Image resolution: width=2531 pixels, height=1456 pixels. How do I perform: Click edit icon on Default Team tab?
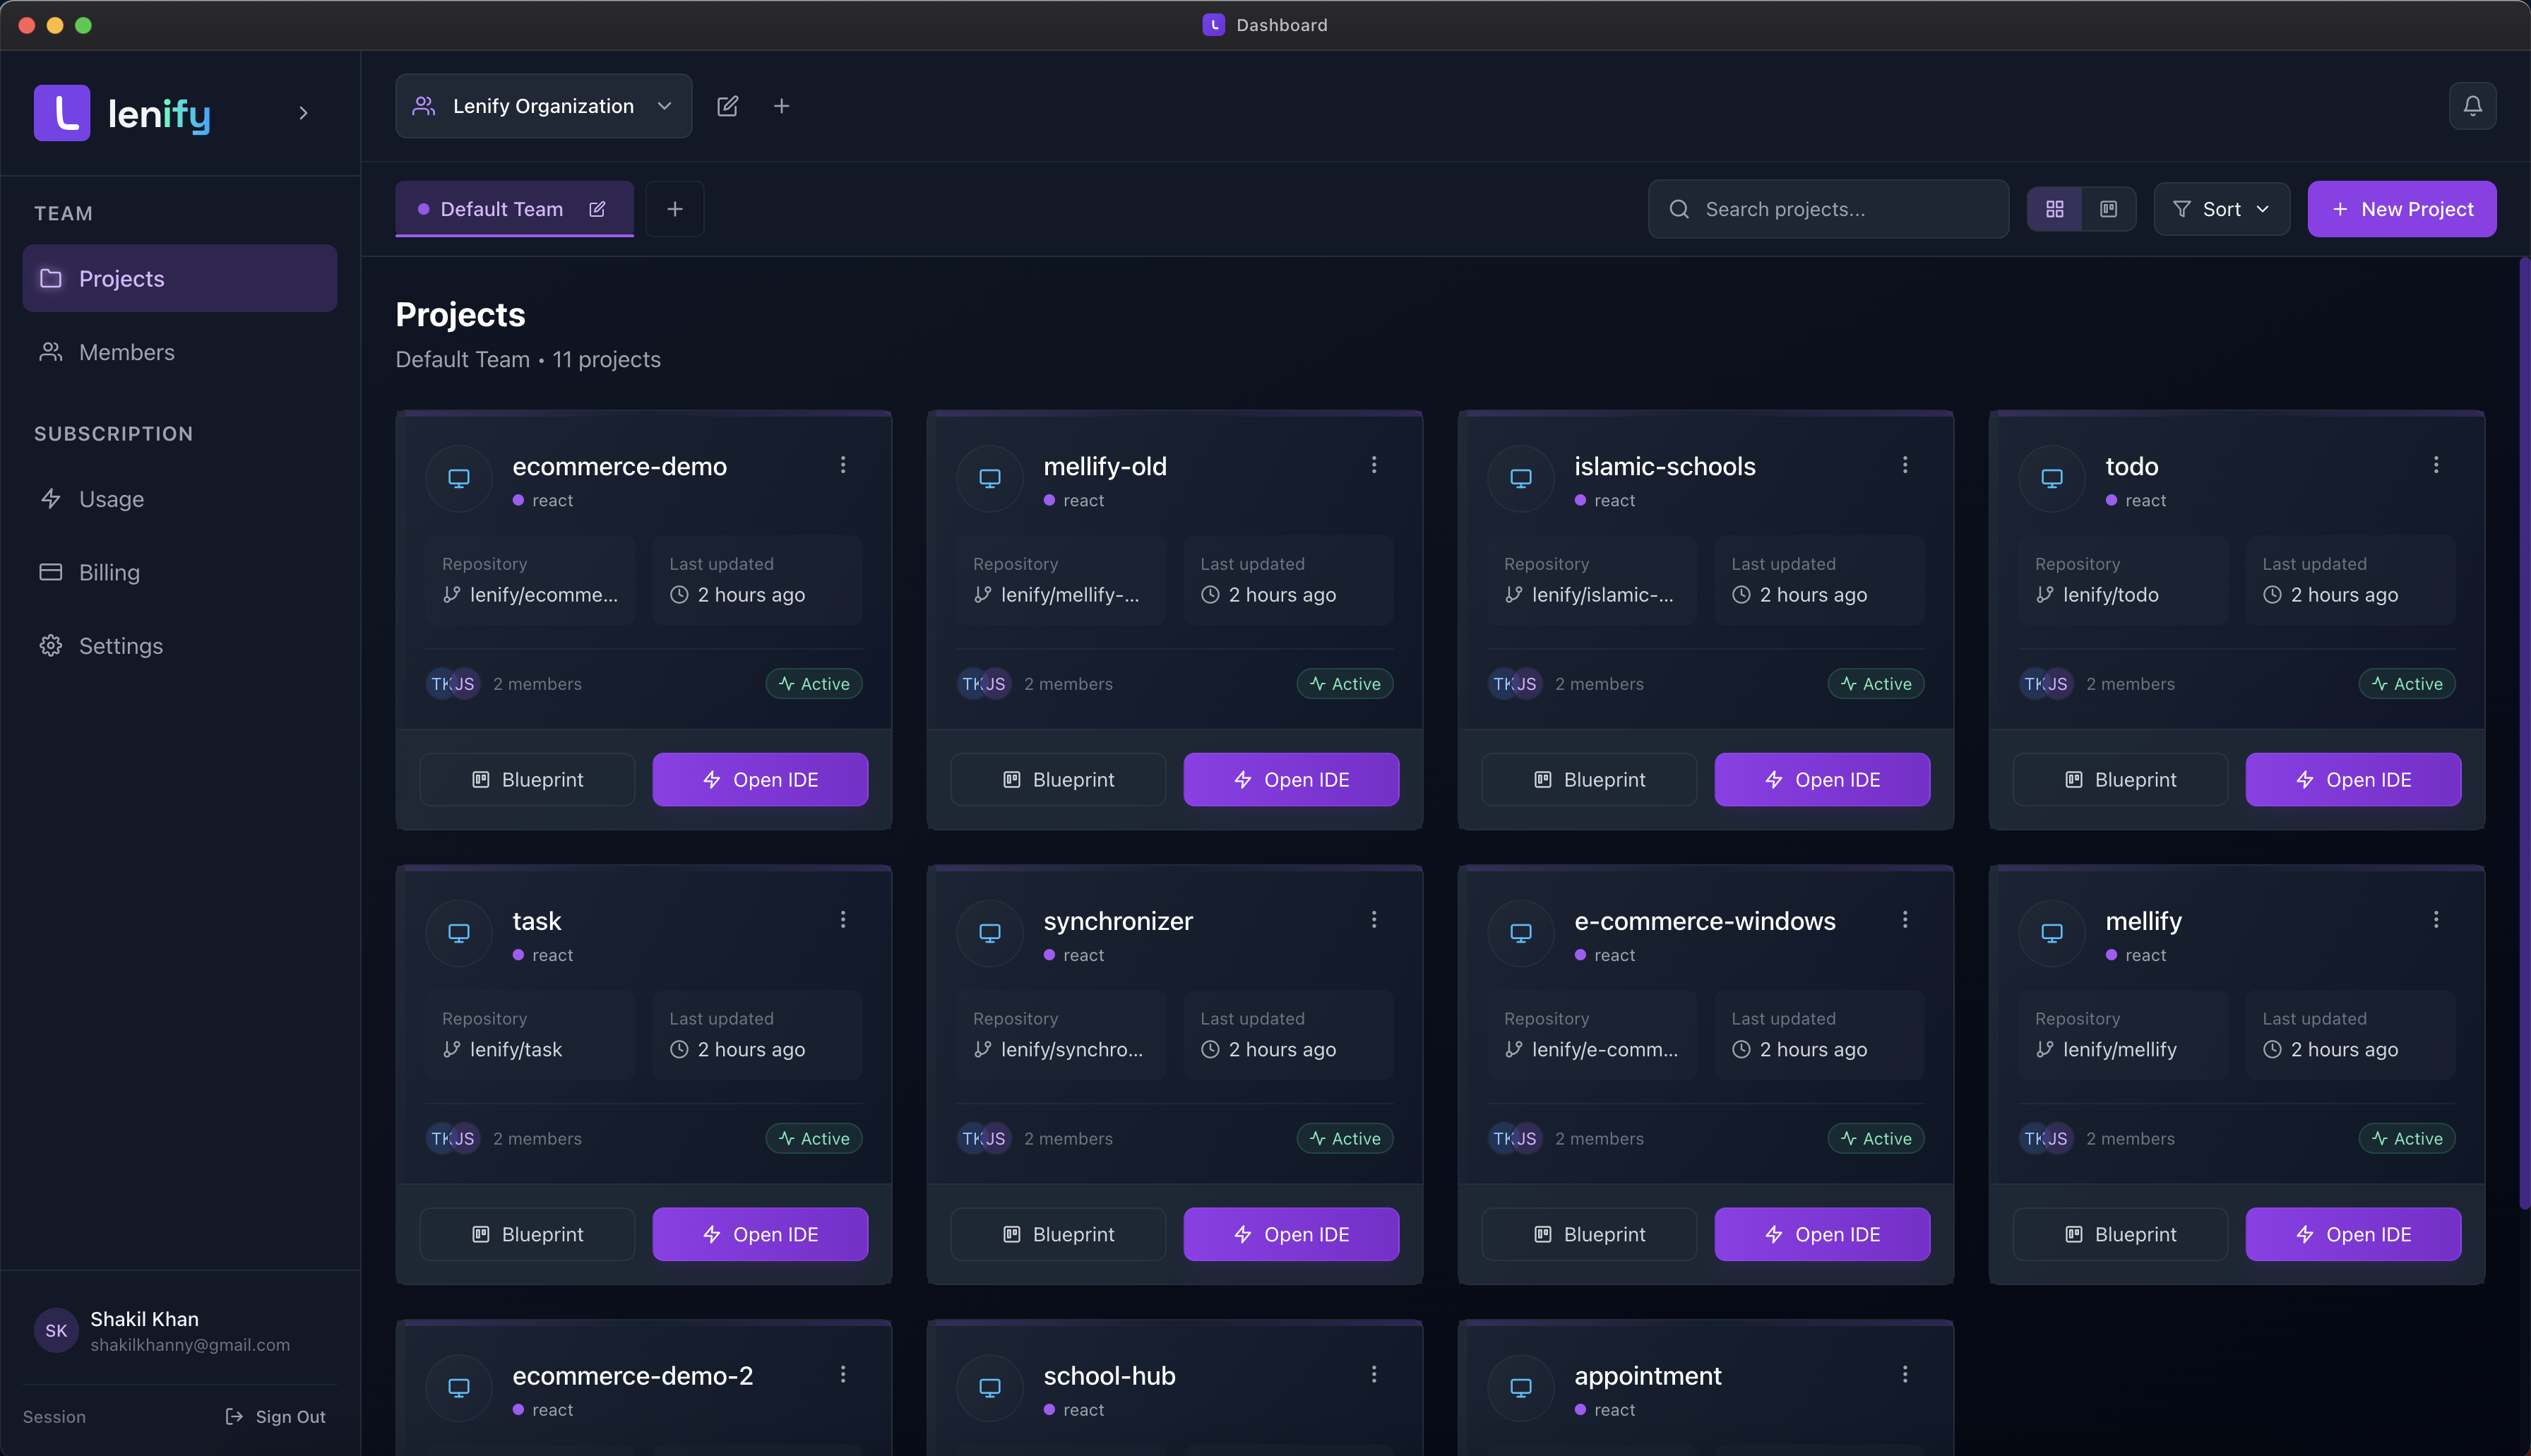[x=597, y=209]
